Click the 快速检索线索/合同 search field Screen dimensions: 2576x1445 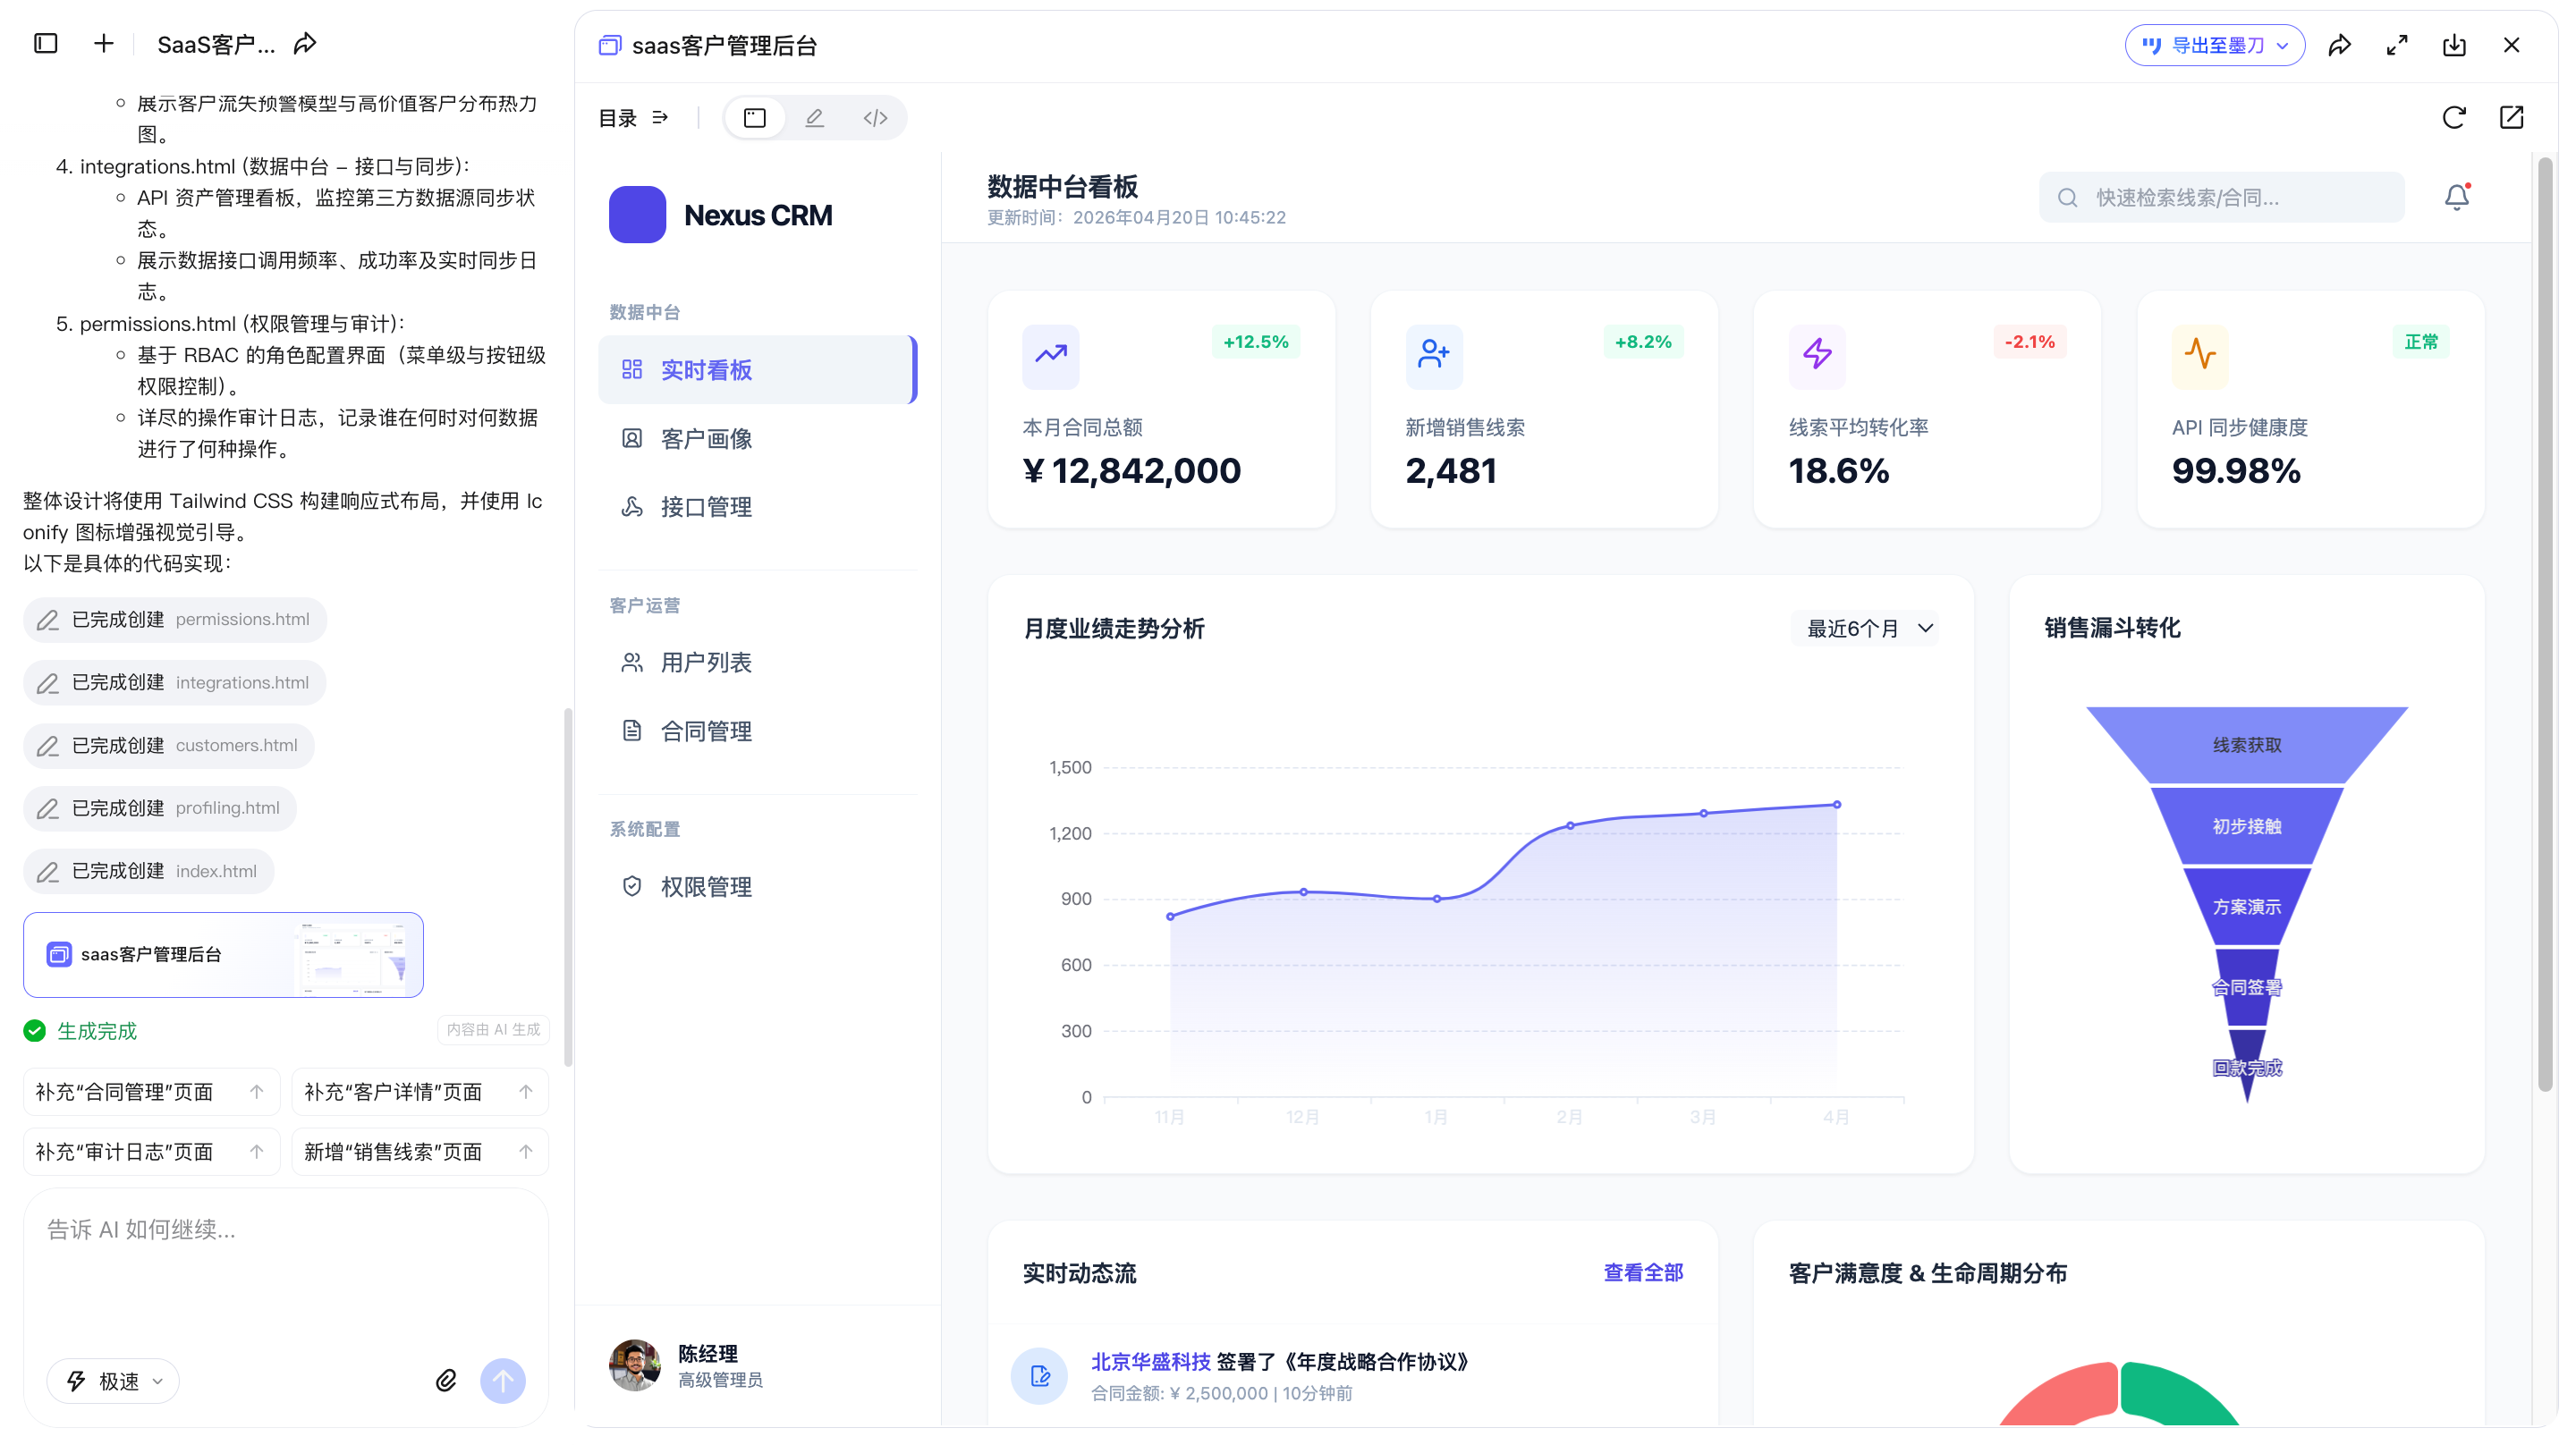2221,197
